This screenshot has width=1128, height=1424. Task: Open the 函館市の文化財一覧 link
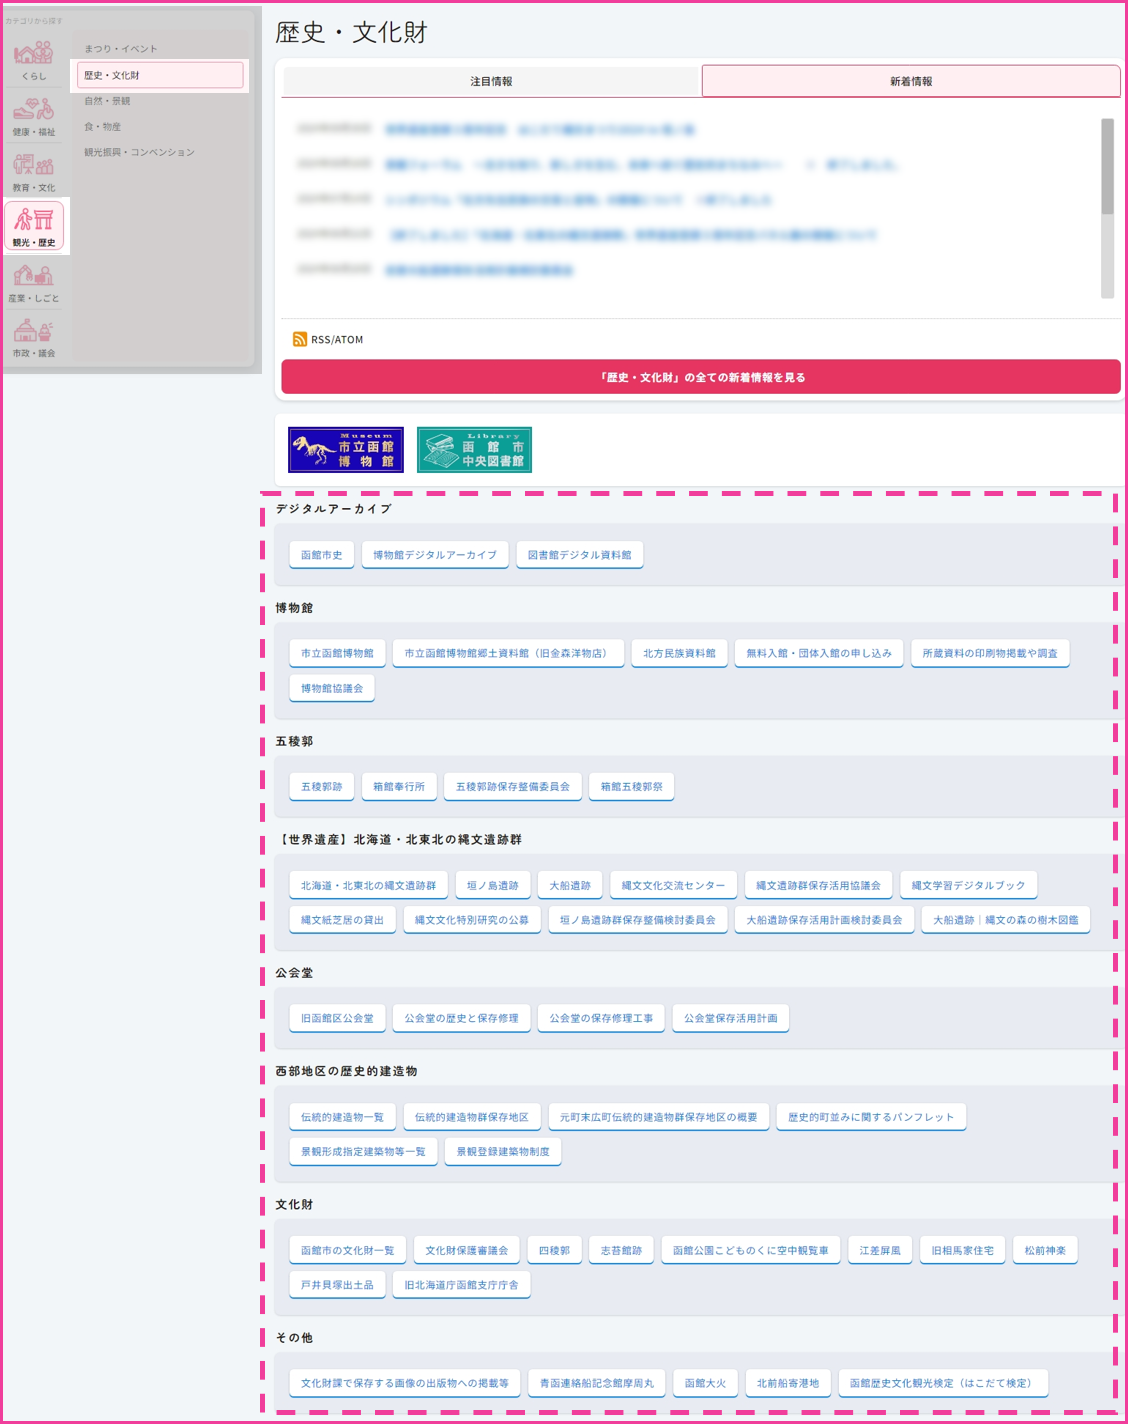(x=347, y=1250)
